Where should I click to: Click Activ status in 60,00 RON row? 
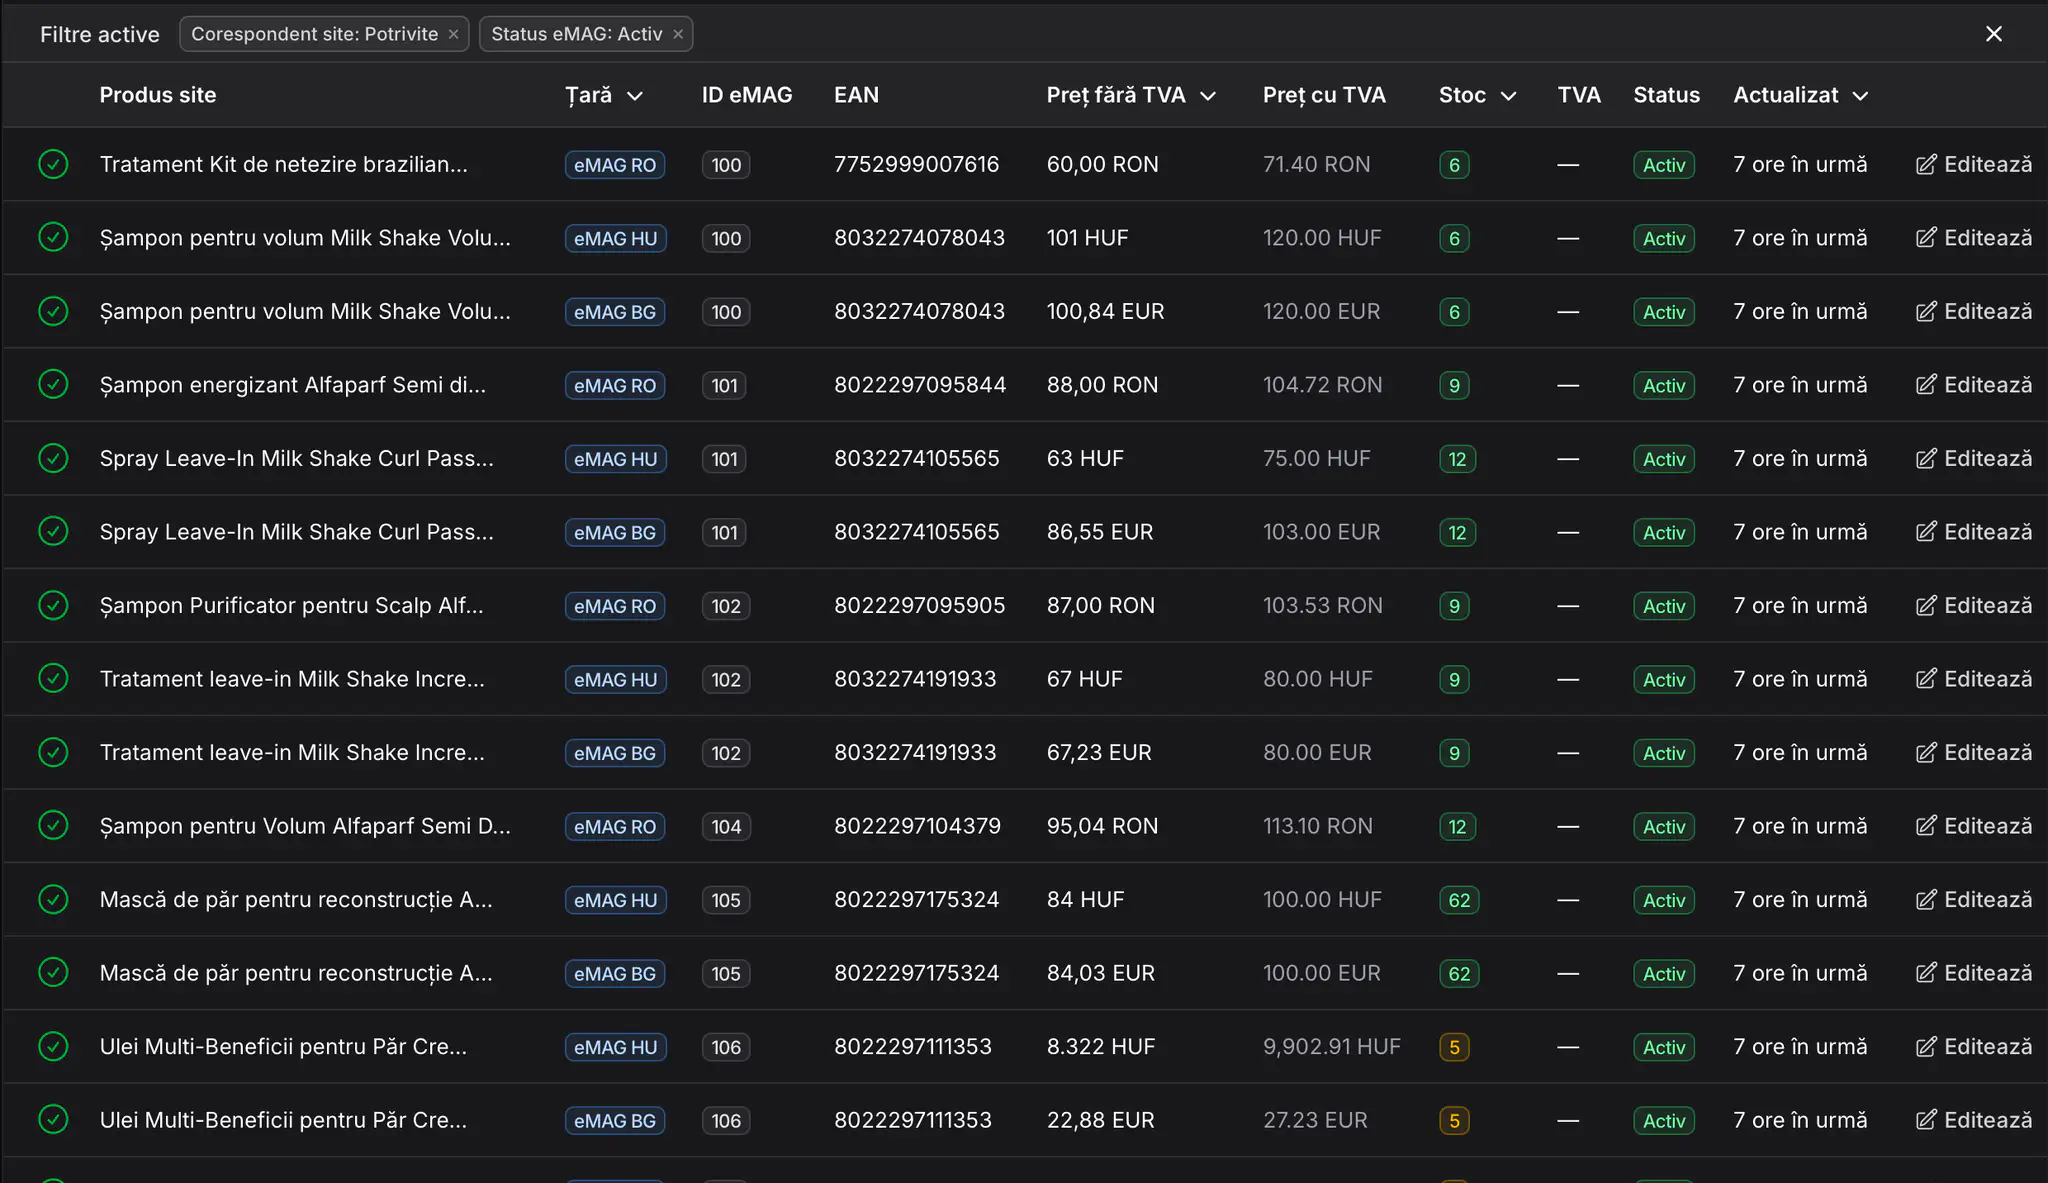[1664, 165]
